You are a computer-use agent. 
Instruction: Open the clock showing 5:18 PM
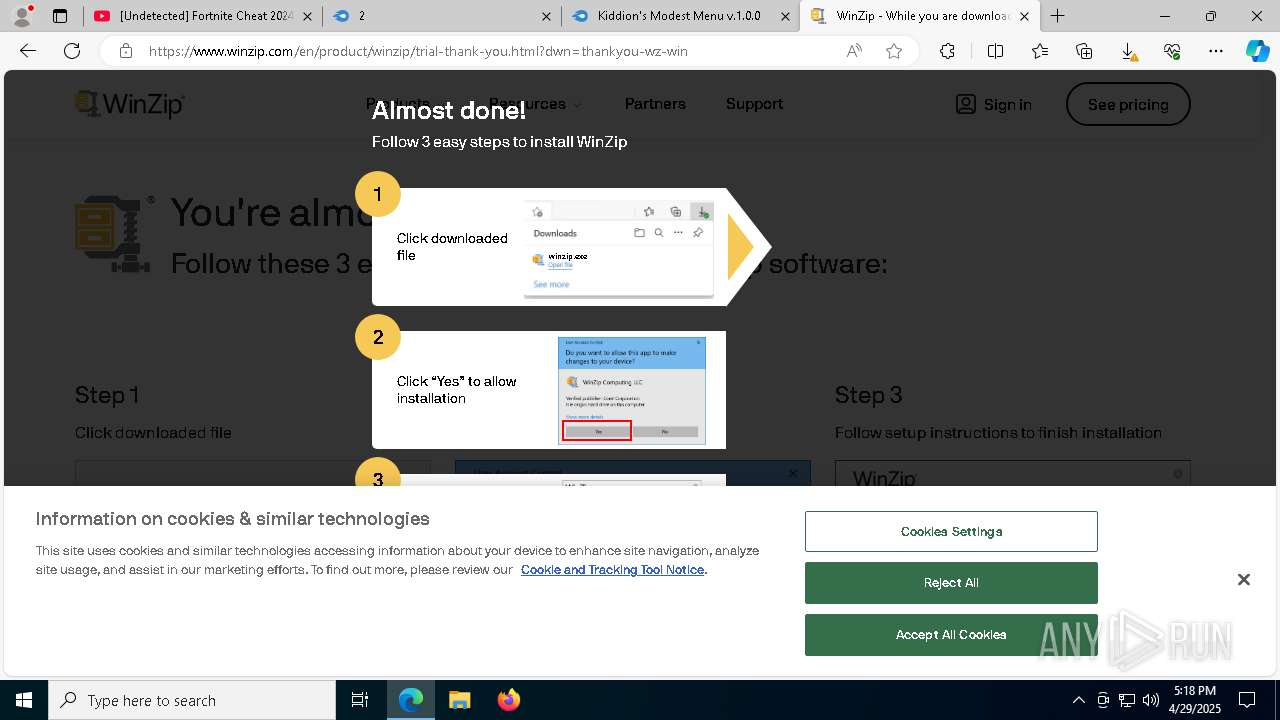coord(1195,700)
